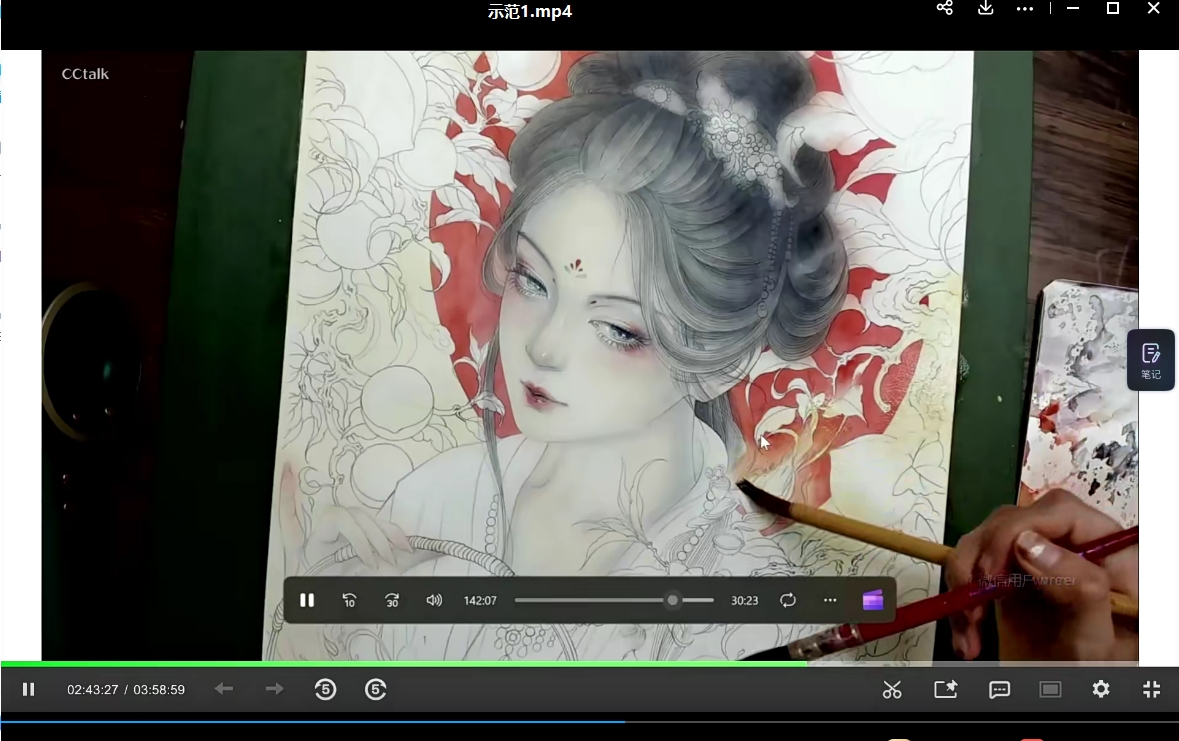Download the video 示范1.mp4

985,8
